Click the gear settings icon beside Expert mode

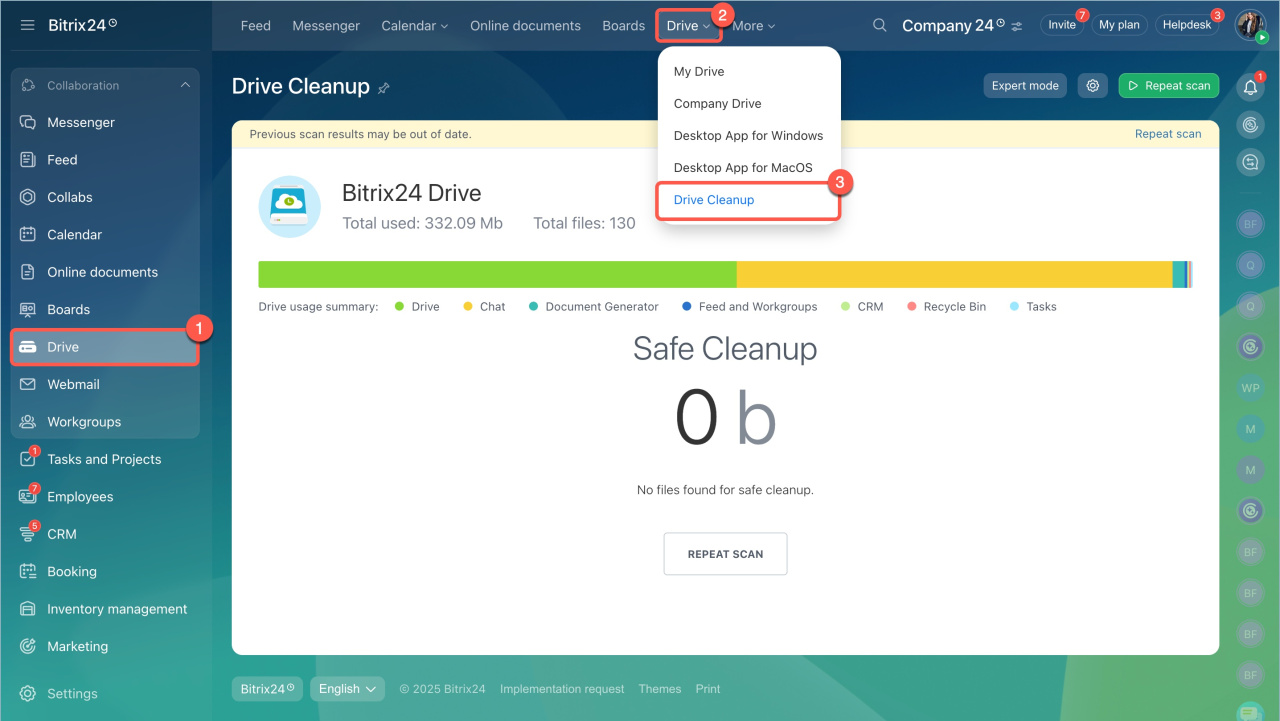pyautogui.click(x=1093, y=86)
